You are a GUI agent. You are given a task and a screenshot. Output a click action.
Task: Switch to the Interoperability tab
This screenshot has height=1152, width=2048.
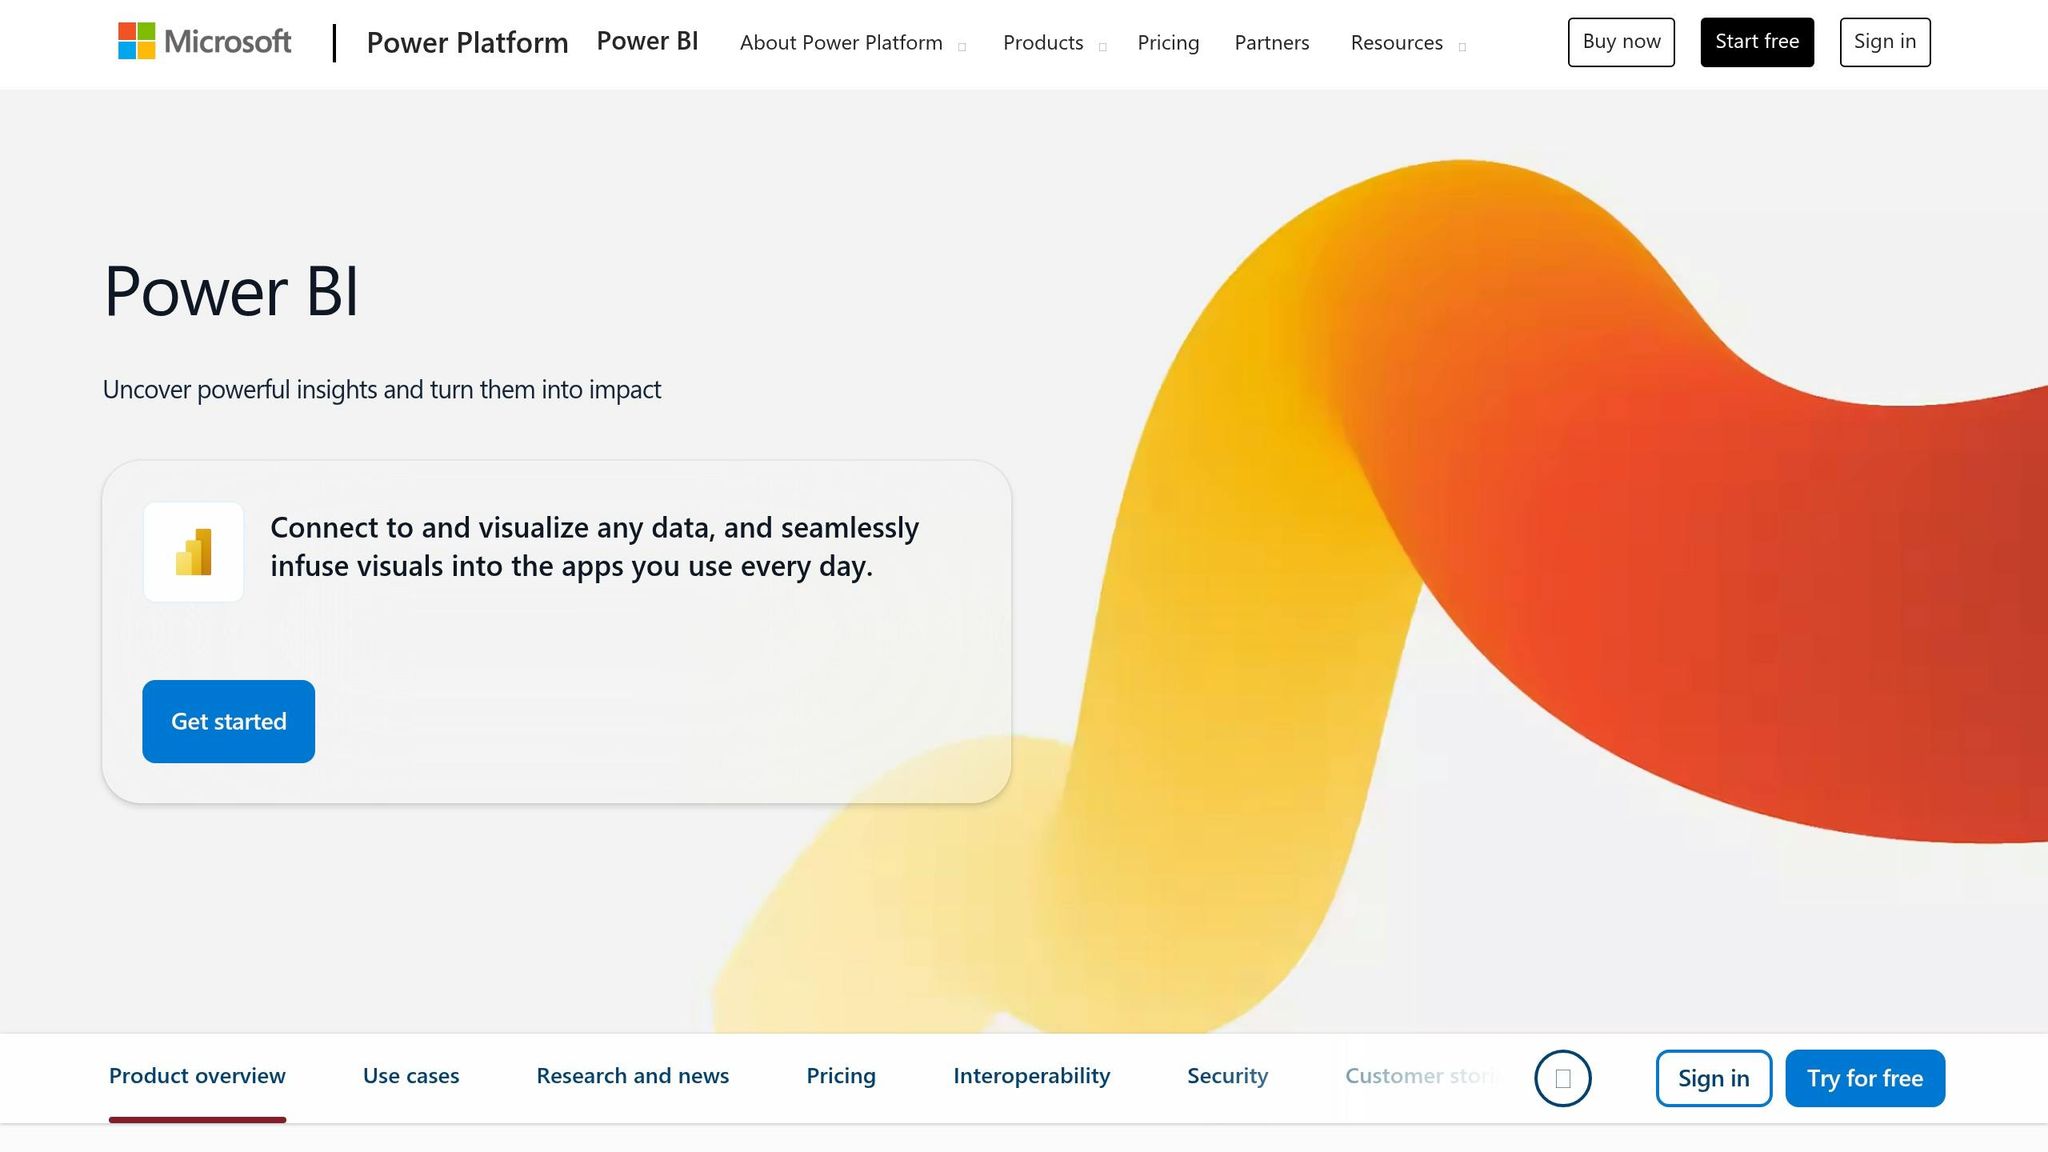1031,1076
